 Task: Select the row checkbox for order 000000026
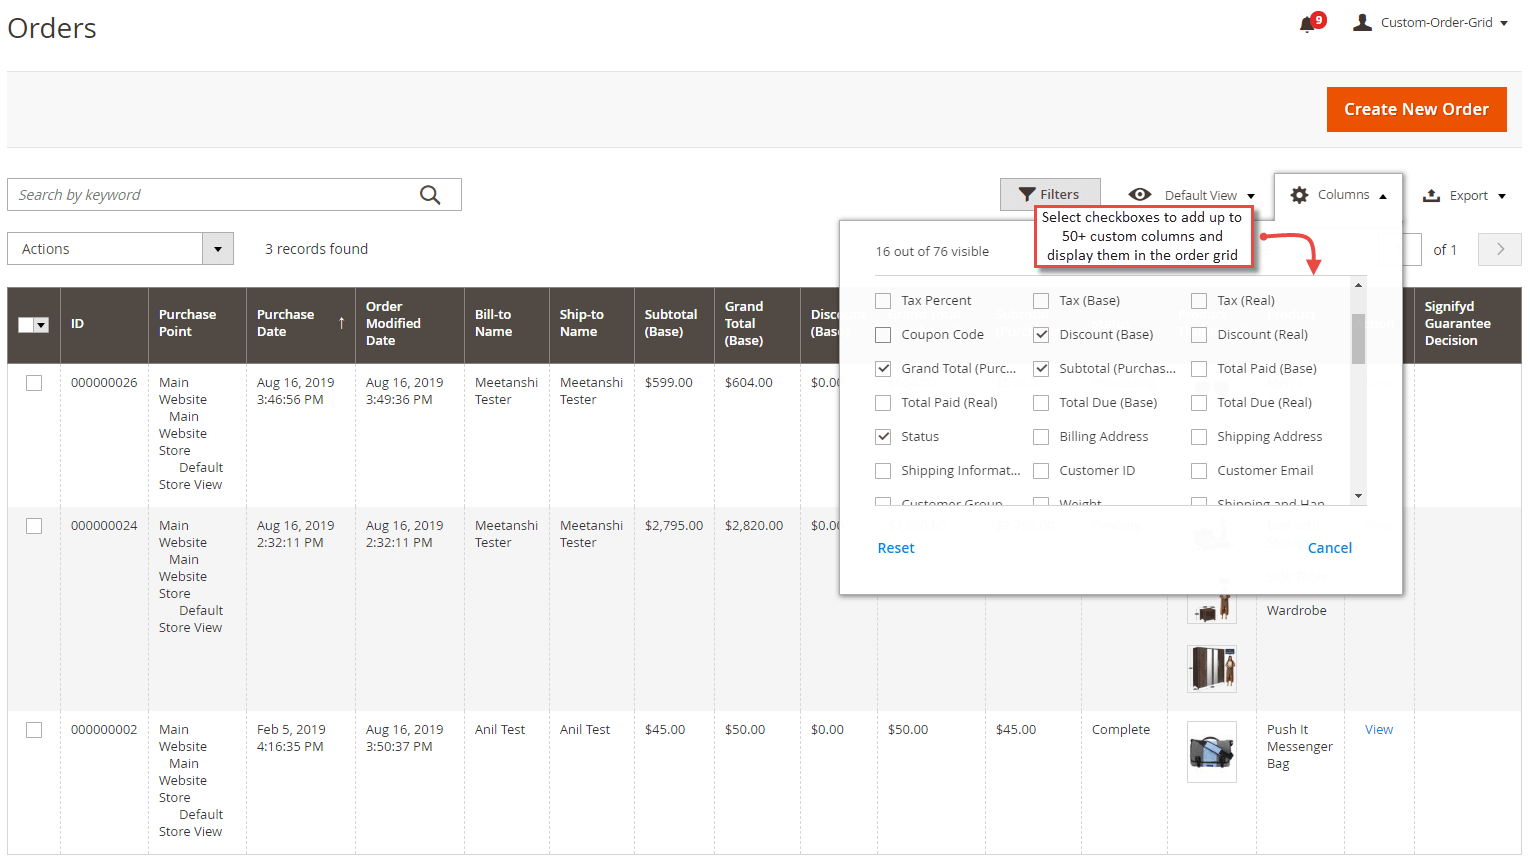tap(34, 382)
